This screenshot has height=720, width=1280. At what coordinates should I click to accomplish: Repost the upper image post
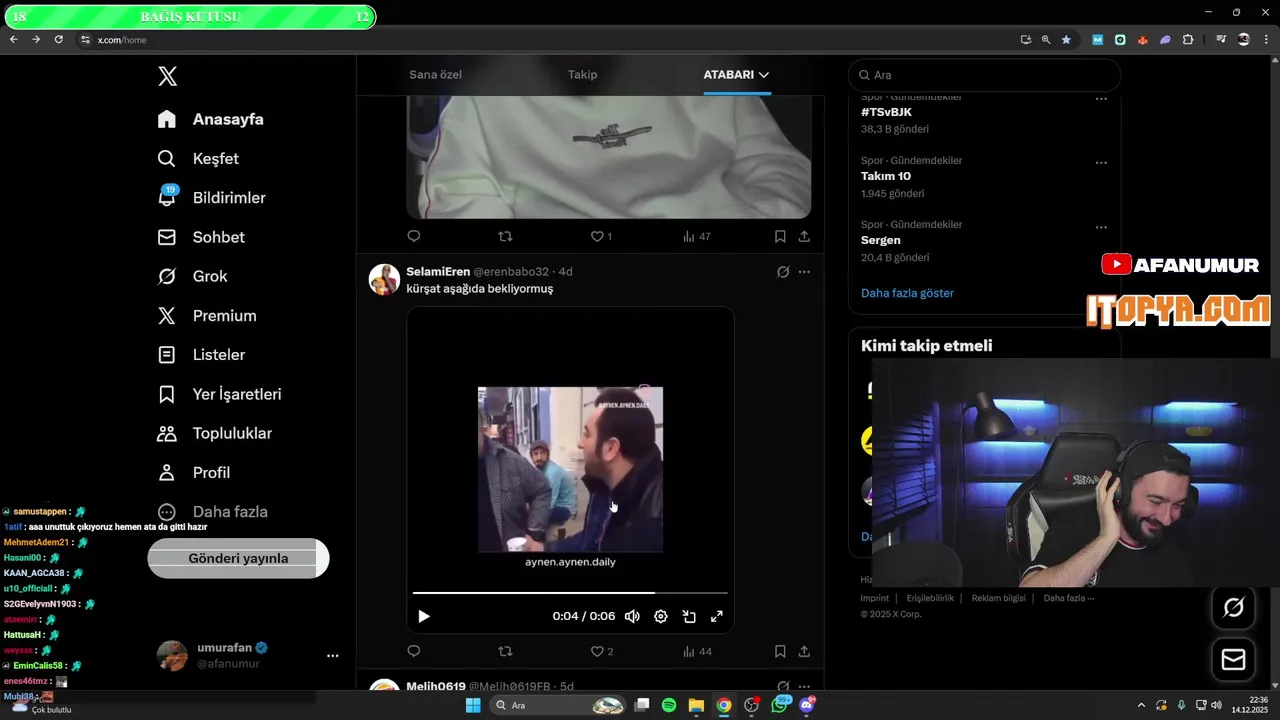(x=505, y=236)
